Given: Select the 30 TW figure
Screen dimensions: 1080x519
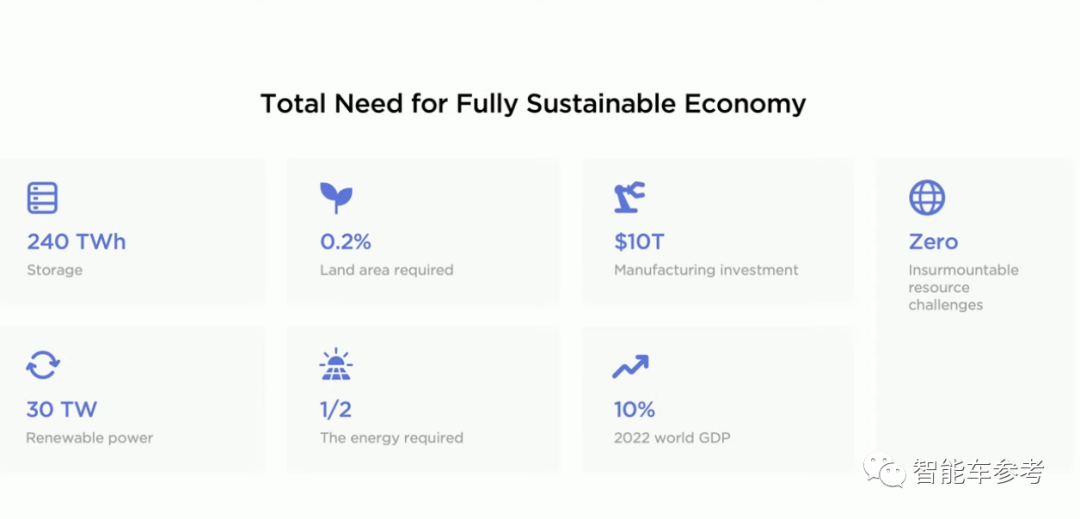Looking at the screenshot, I should [61, 410].
